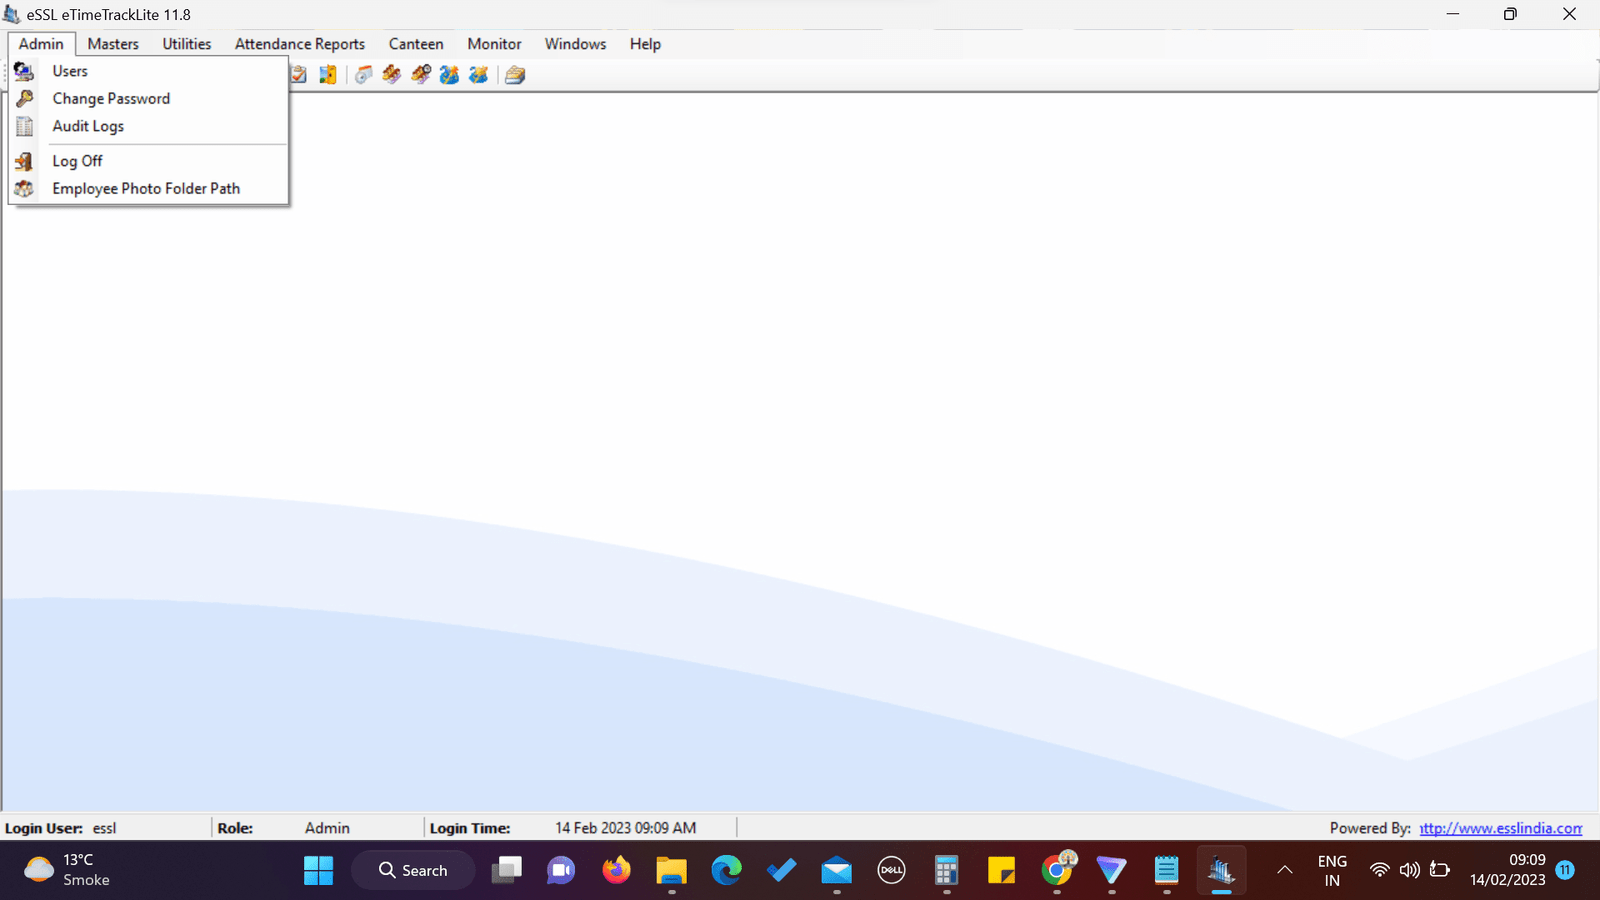Click the disc and calendar toolbar icon
Viewport: 1600px width, 900px height.
tap(363, 75)
